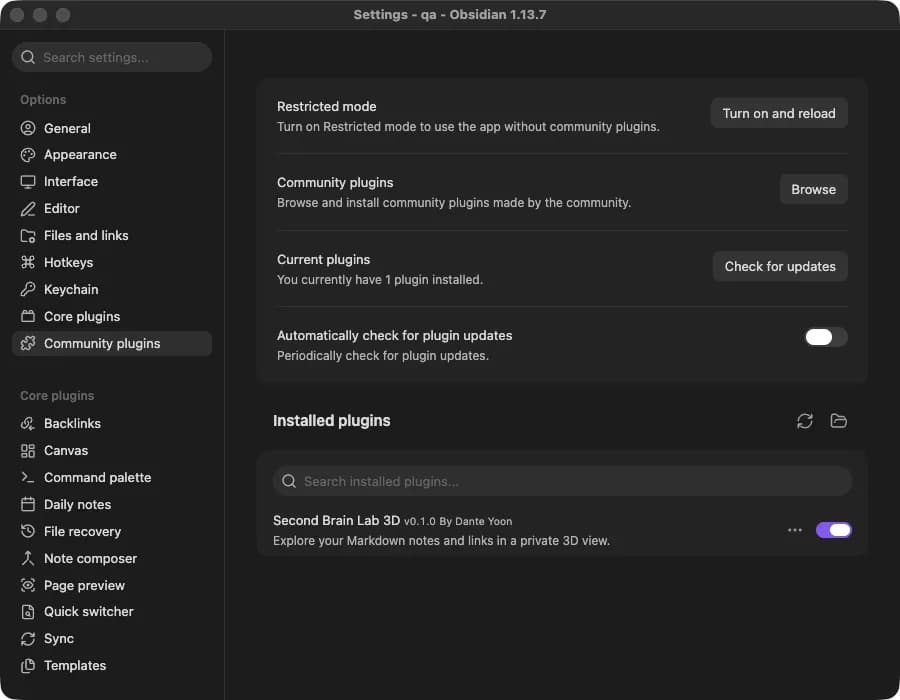
Task: Open options menu for Second Brain Lab 3D
Action: click(795, 530)
